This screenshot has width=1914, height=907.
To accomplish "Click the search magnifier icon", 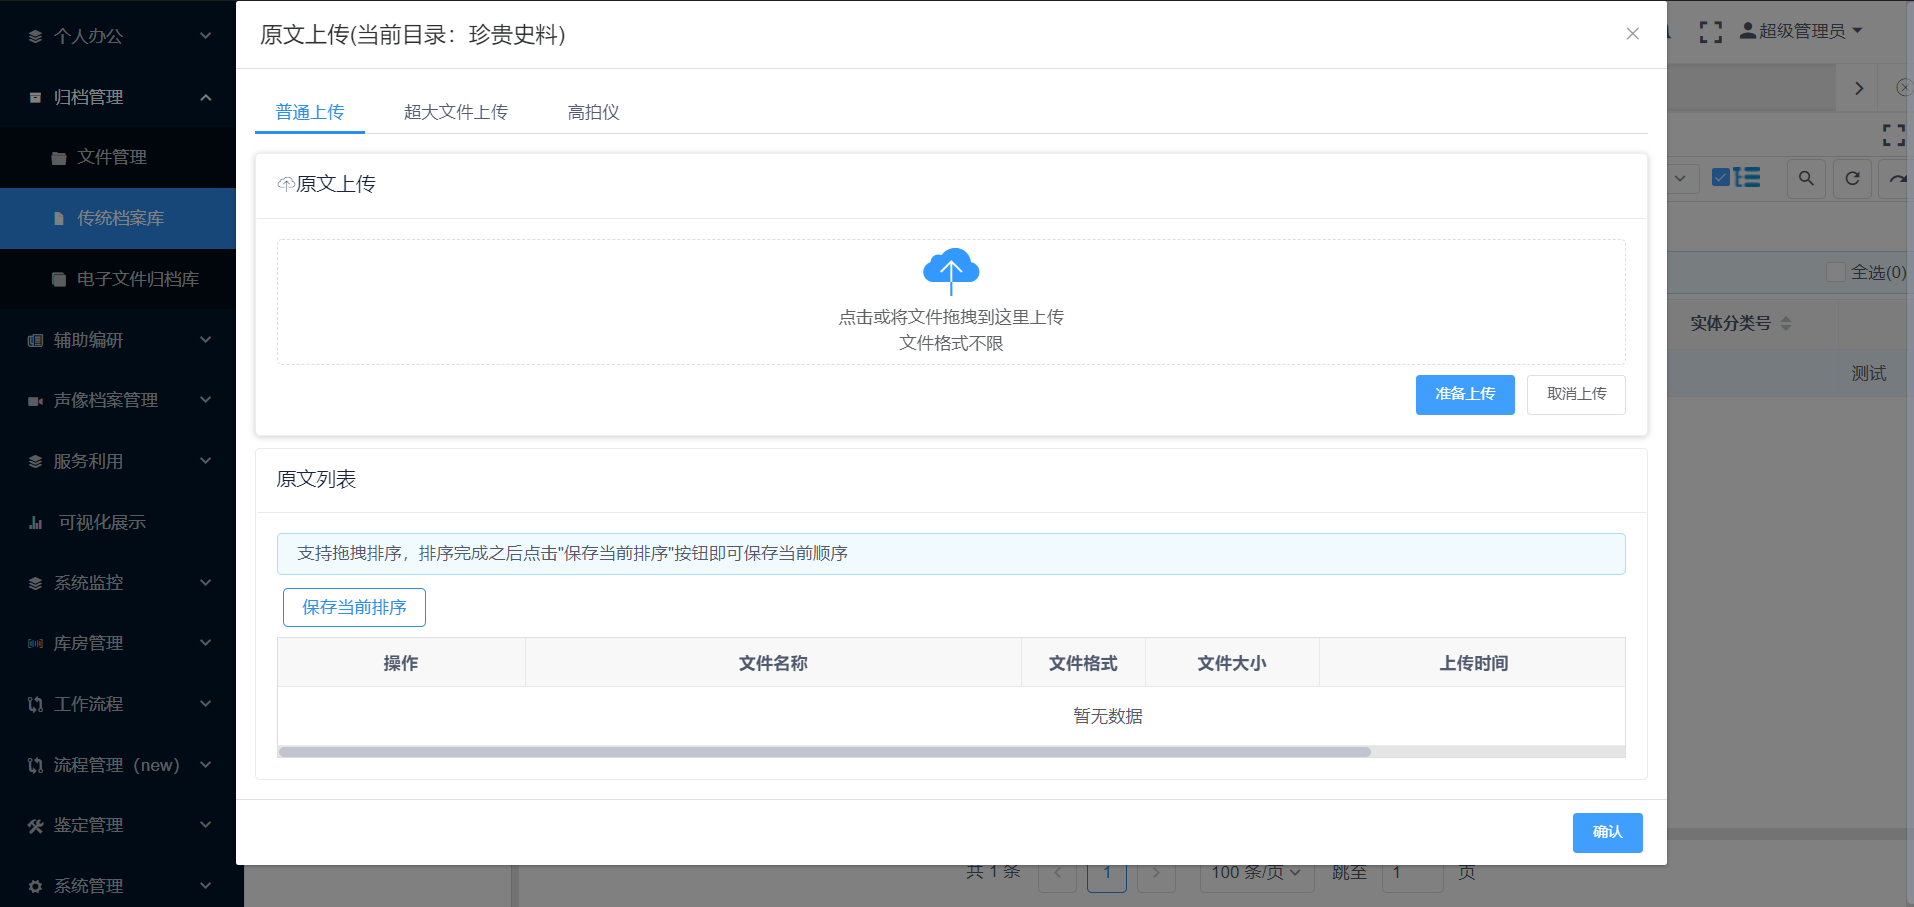I will (1805, 178).
